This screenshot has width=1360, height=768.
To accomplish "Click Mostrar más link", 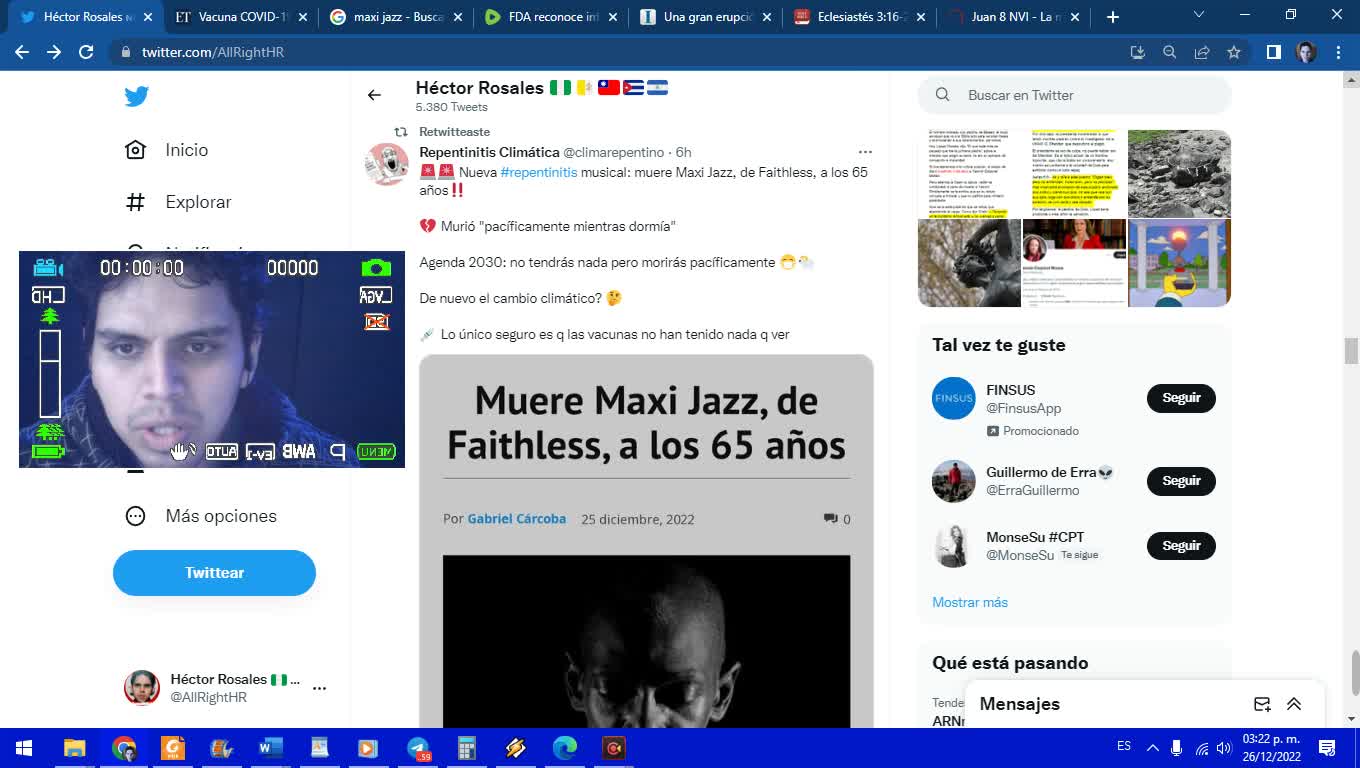I will [969, 603].
